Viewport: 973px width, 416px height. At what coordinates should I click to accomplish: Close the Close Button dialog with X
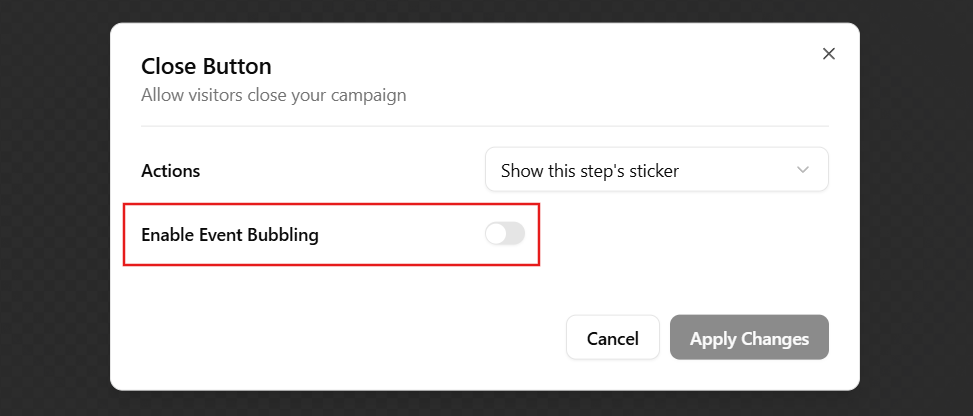point(828,54)
